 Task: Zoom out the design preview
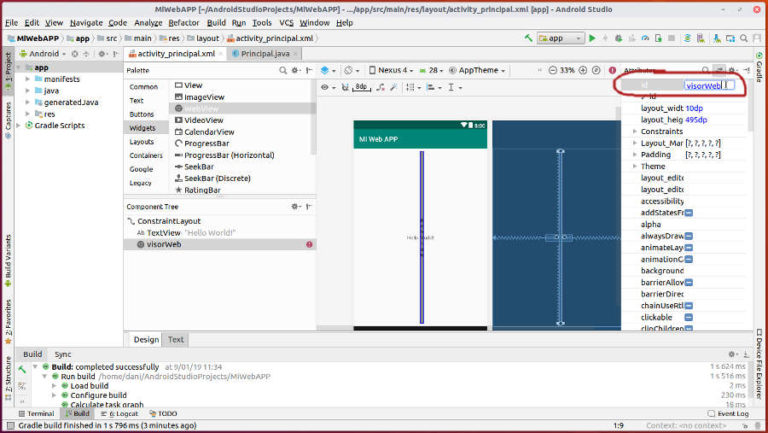550,71
